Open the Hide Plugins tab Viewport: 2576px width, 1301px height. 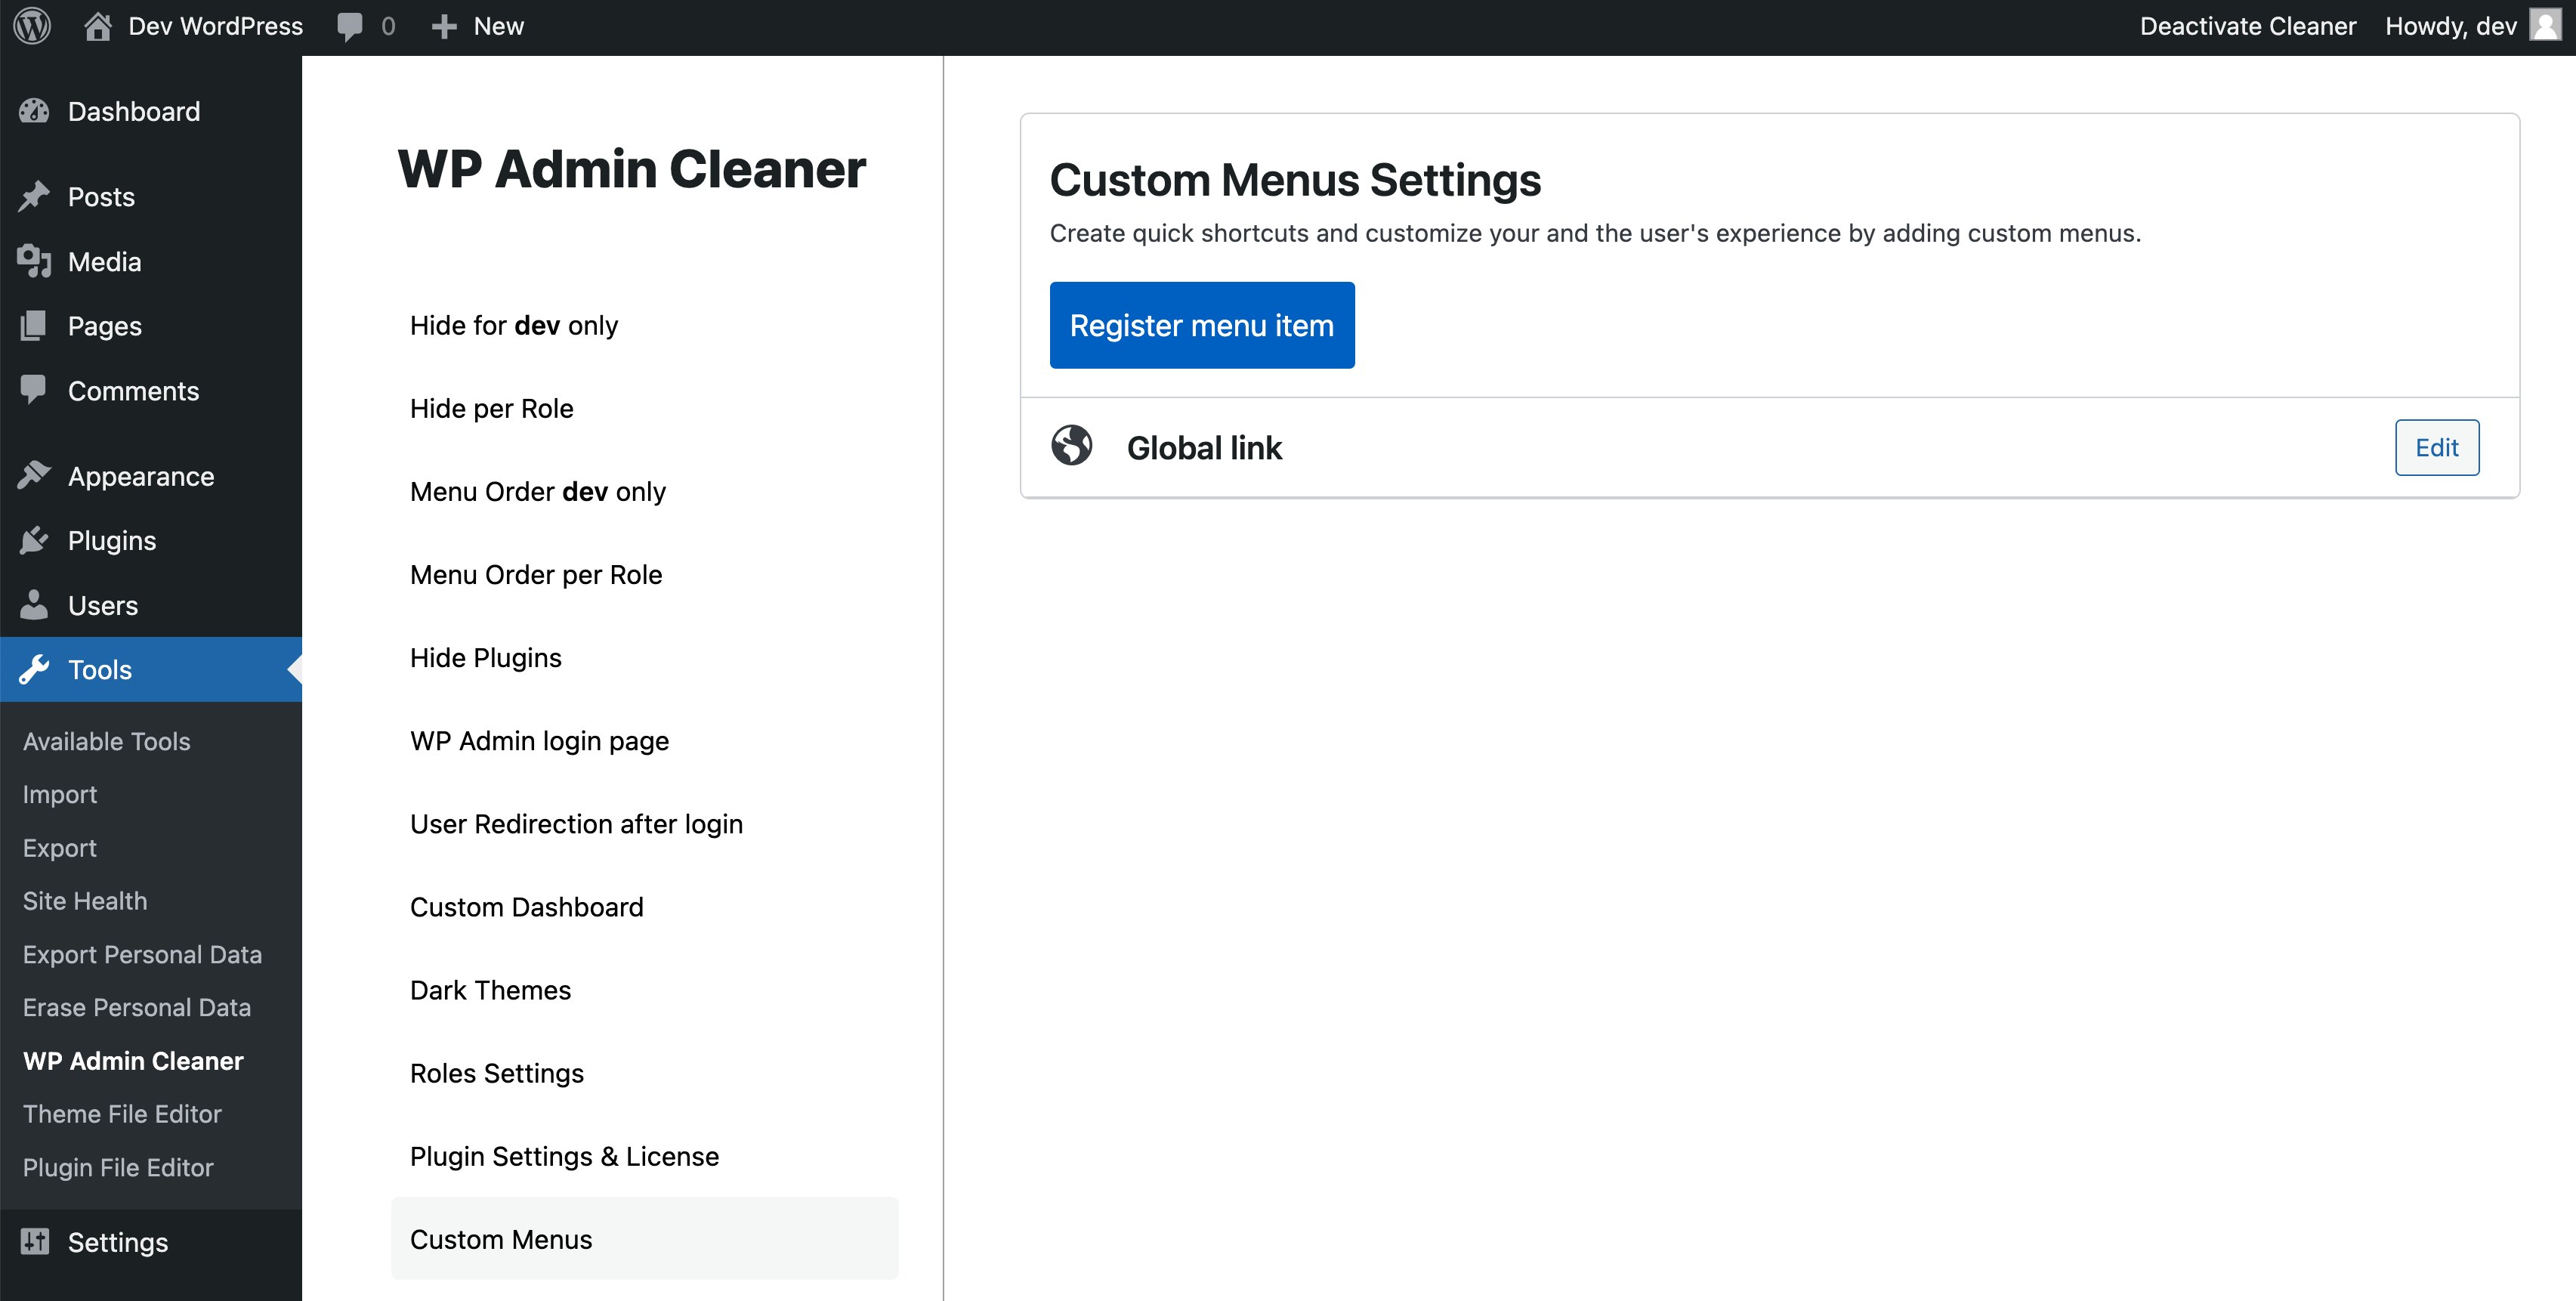pyautogui.click(x=486, y=657)
